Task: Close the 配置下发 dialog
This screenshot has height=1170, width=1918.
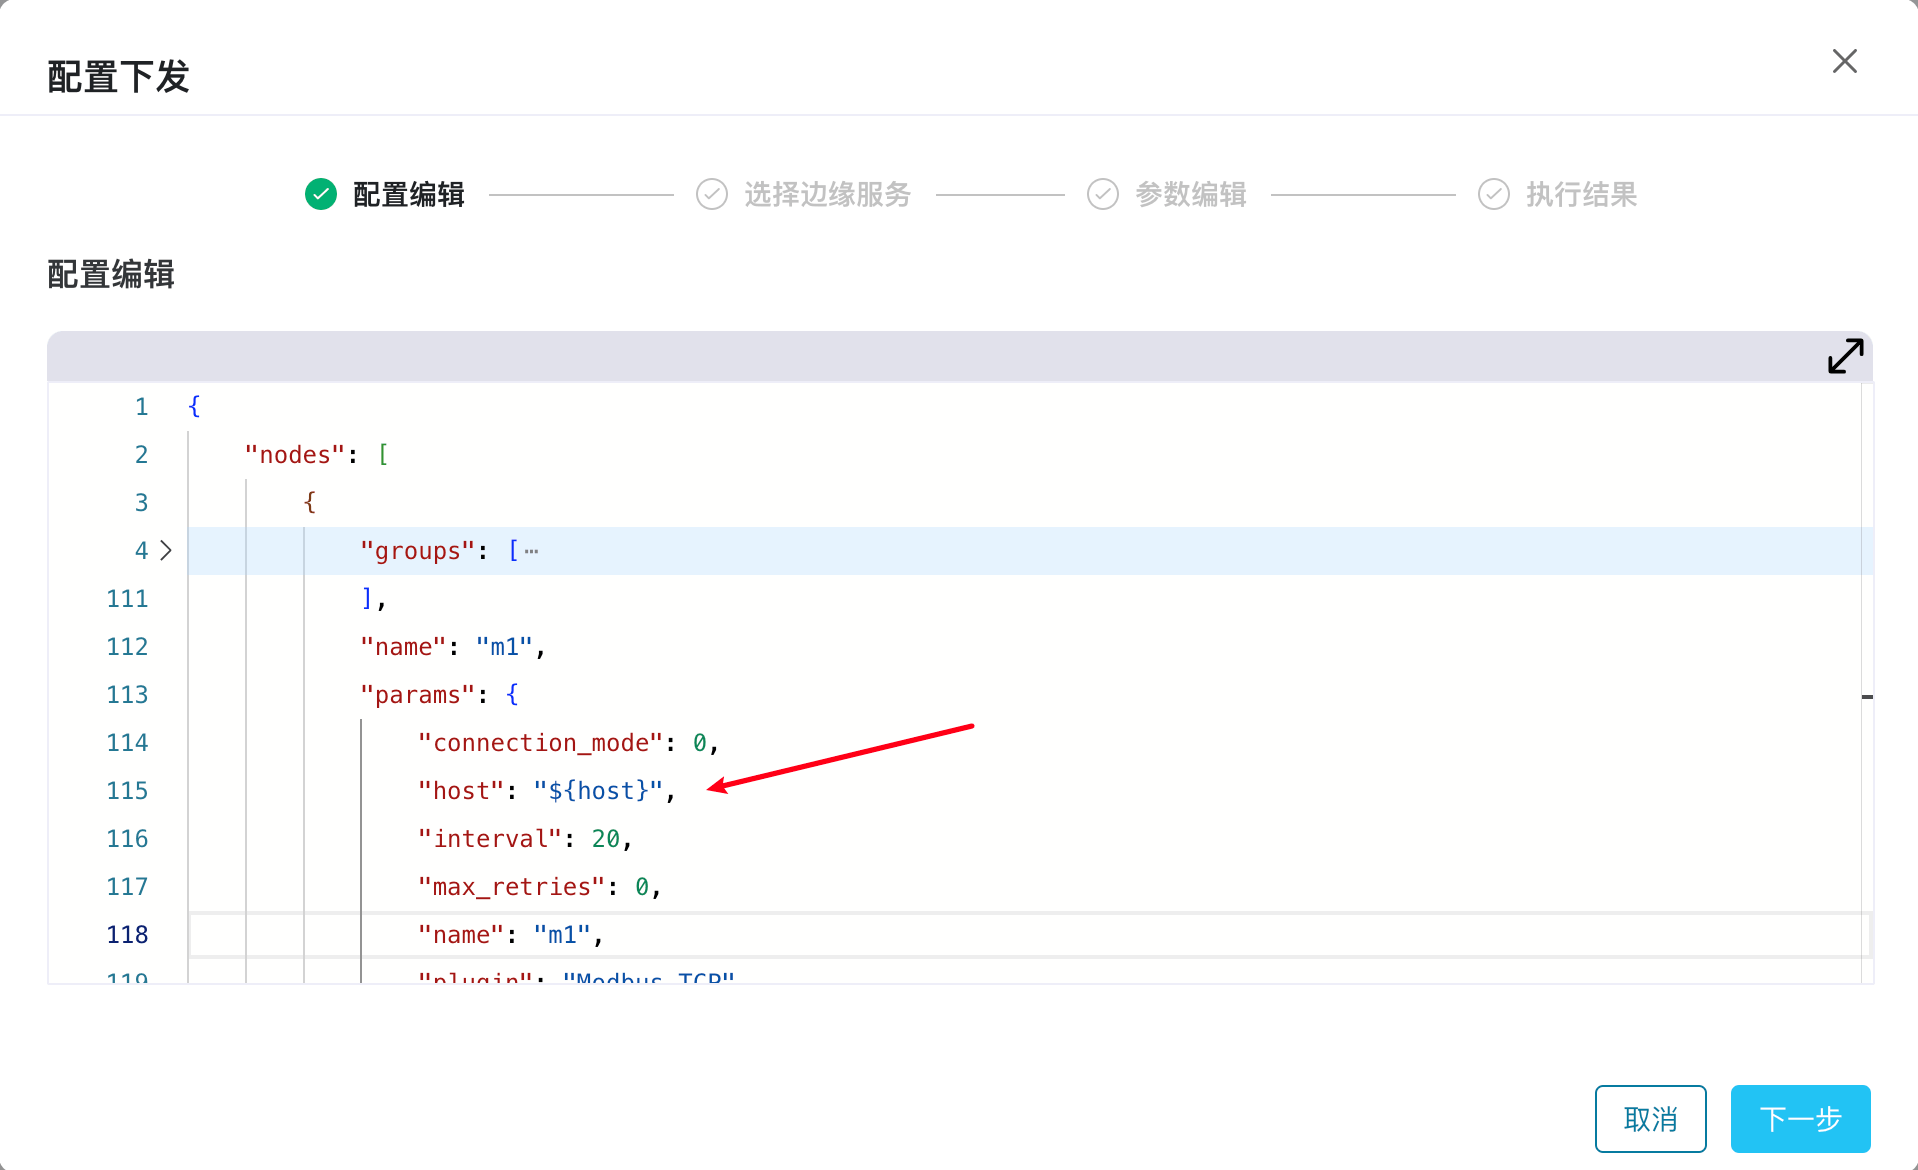Action: click(x=1844, y=61)
